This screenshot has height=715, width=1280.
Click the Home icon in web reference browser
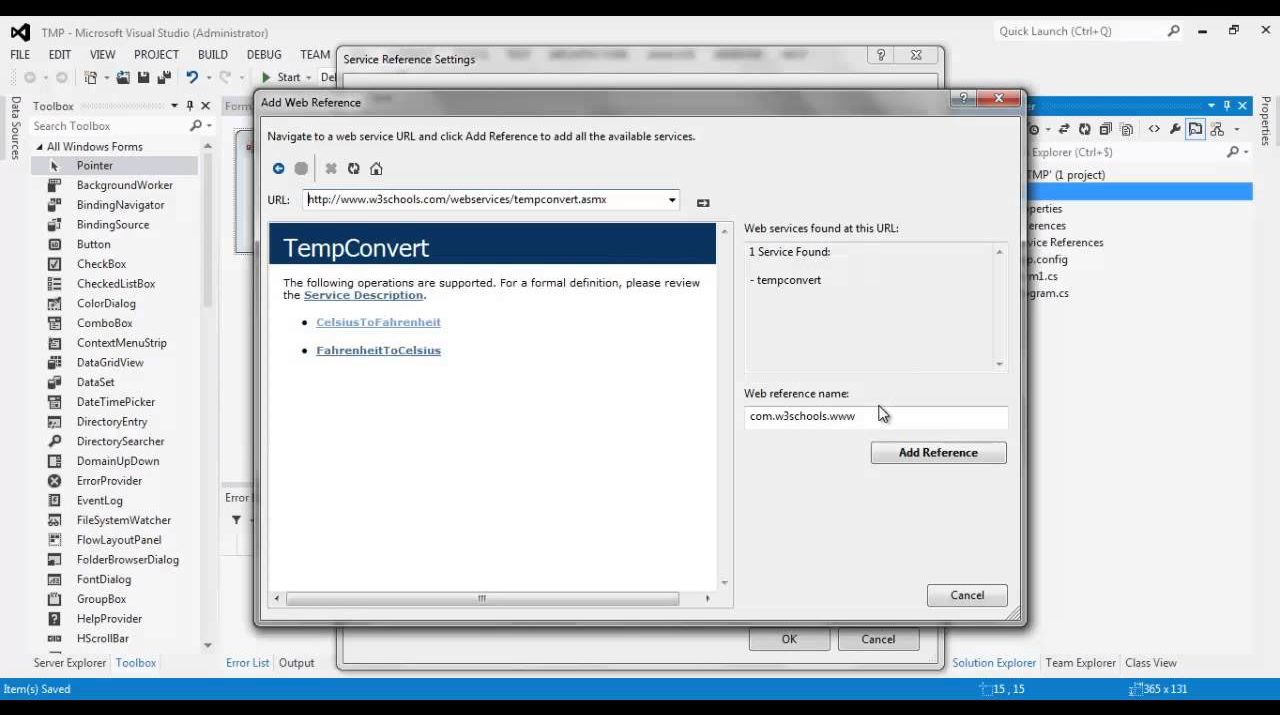coord(376,169)
